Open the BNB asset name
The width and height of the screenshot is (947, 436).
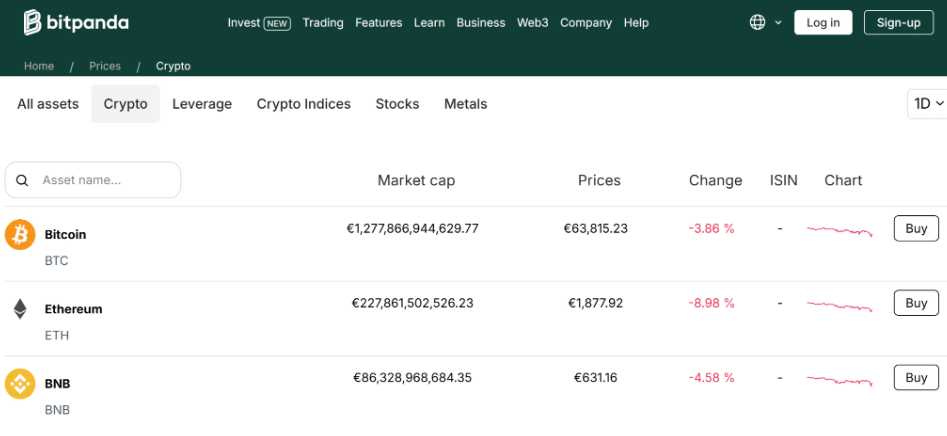coord(57,384)
